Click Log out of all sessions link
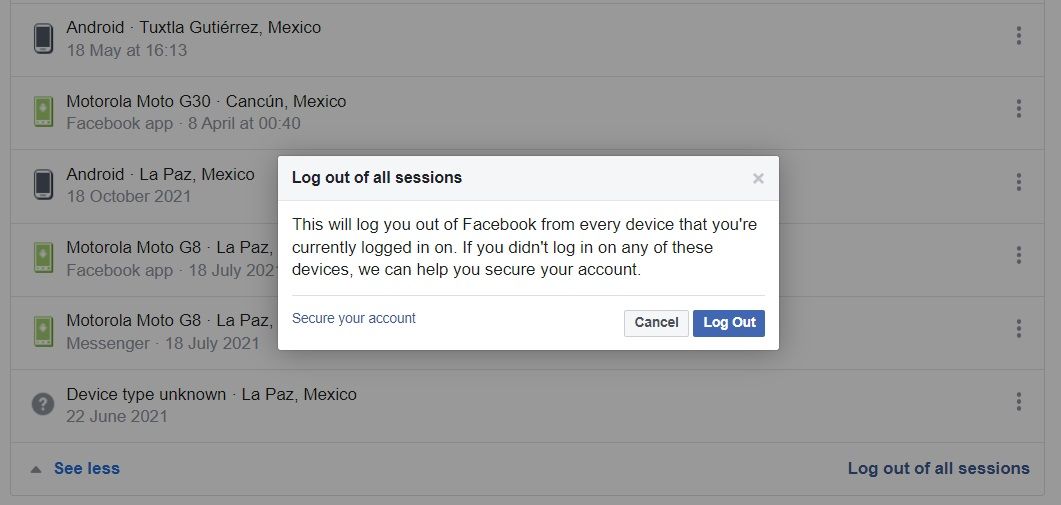 pos(938,468)
